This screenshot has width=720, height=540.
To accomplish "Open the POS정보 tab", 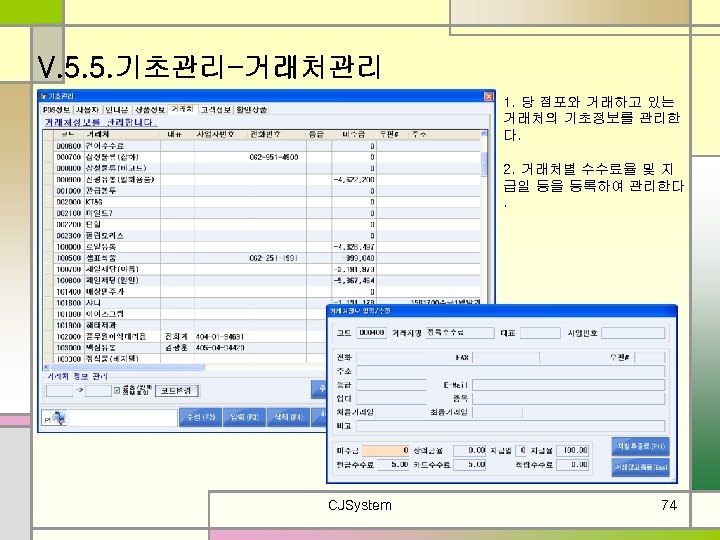I will point(56,110).
